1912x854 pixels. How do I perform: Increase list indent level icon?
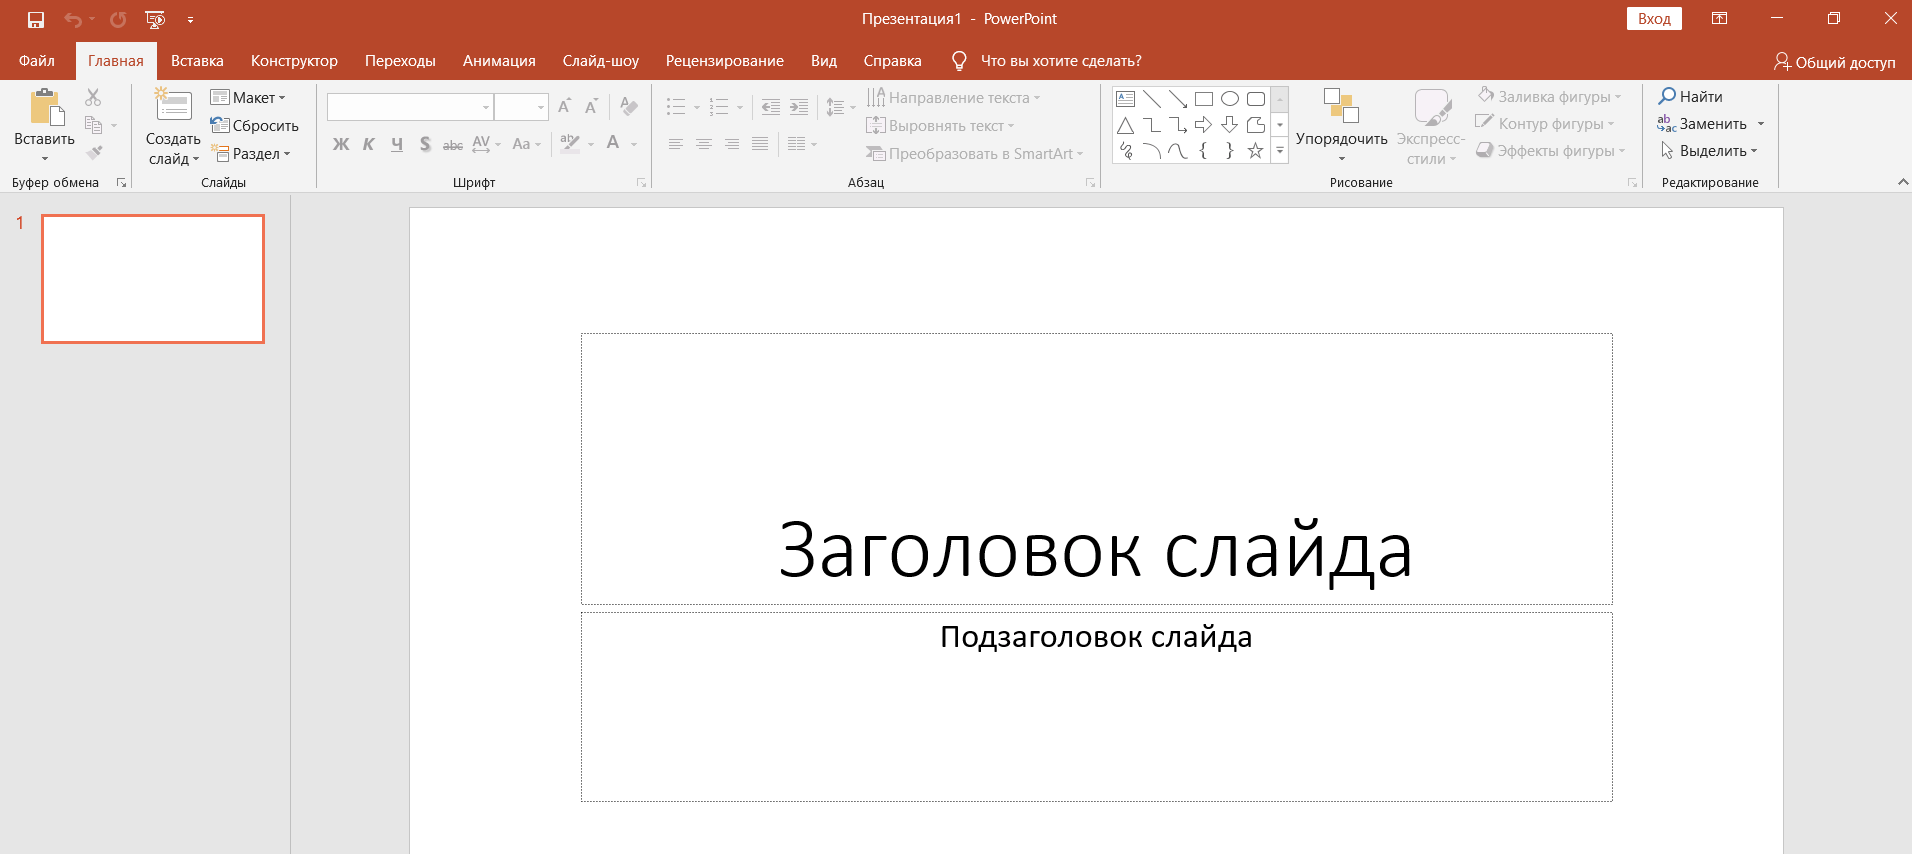pos(798,106)
